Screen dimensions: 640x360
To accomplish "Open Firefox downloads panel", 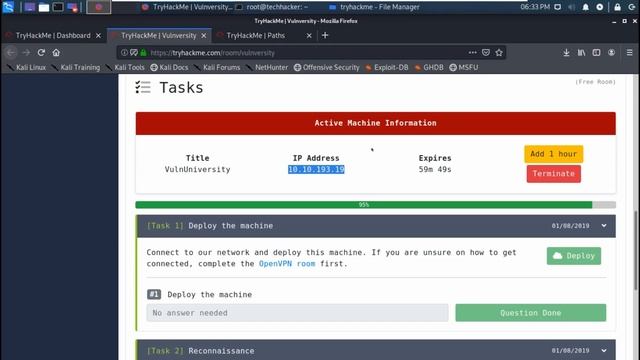I will [x=566, y=52].
